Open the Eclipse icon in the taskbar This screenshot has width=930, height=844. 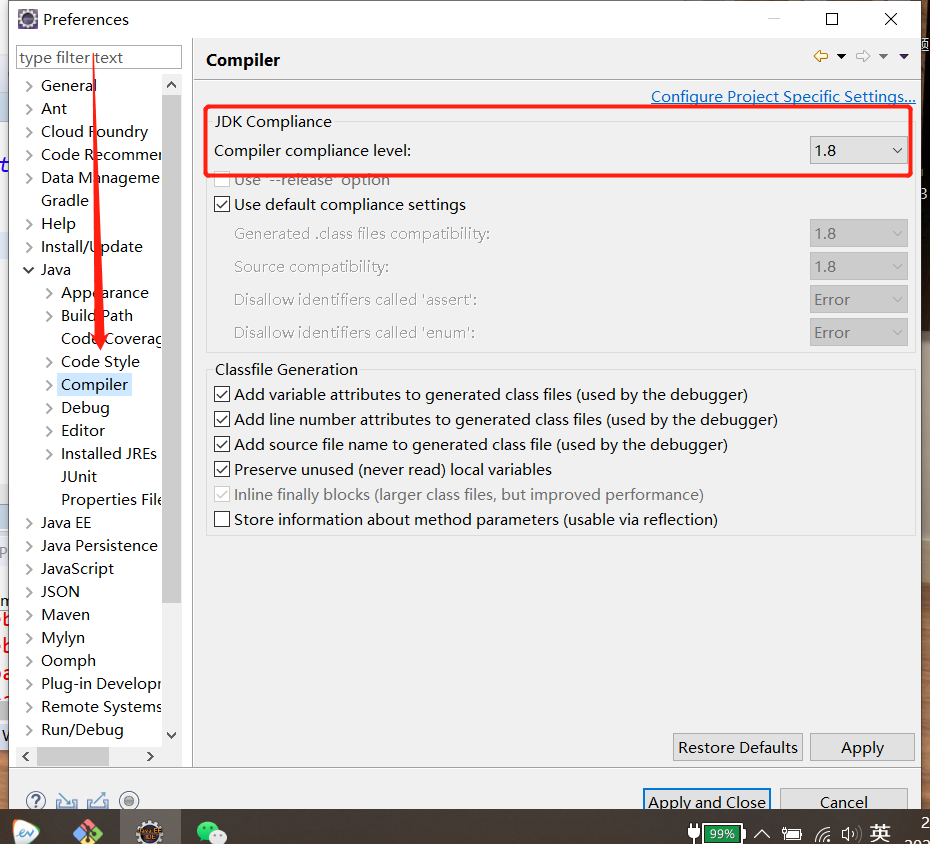click(x=149, y=832)
